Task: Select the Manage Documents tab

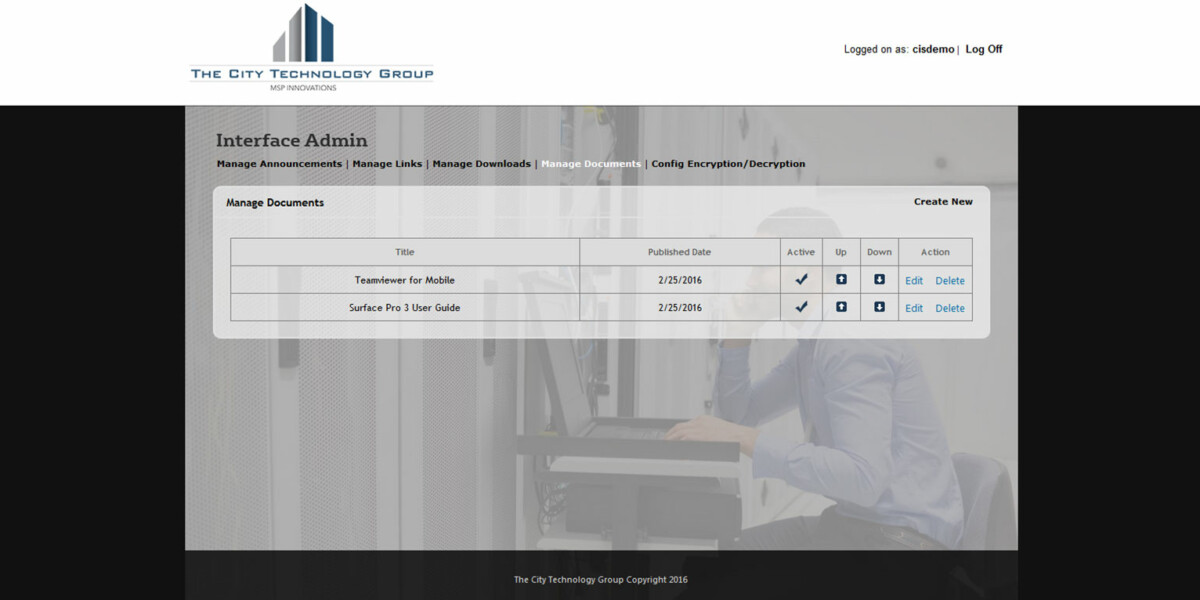Action: tap(591, 163)
